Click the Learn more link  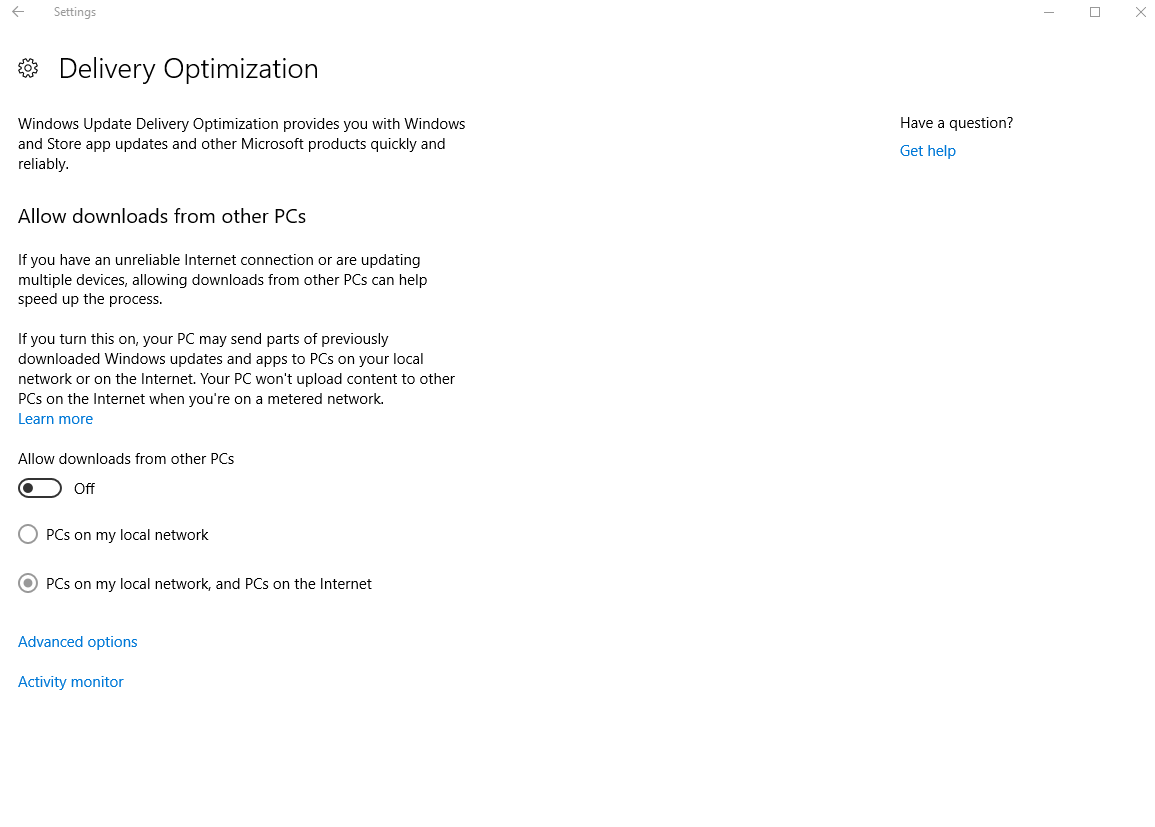(55, 419)
